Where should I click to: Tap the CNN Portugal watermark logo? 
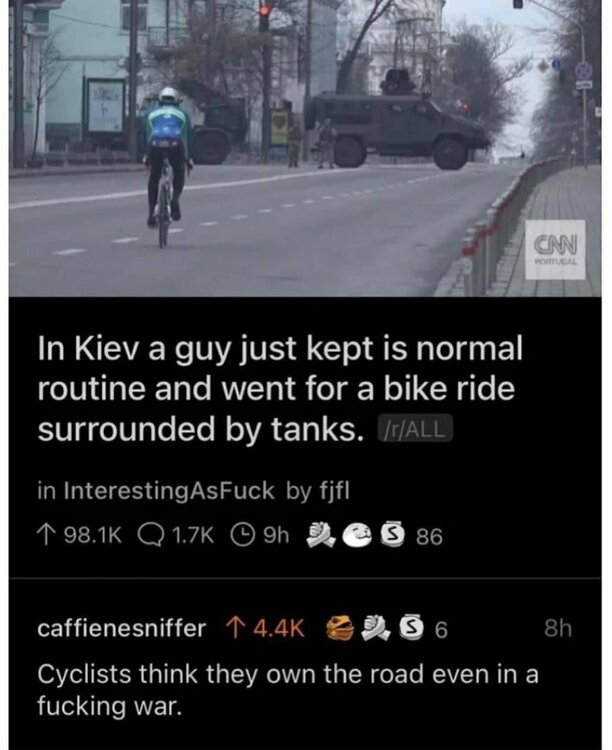click(x=555, y=250)
